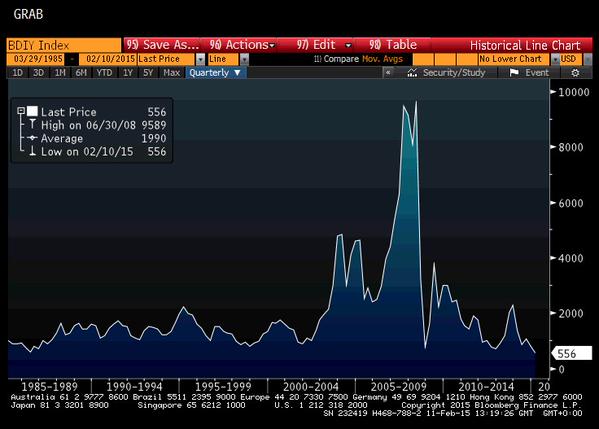This screenshot has width=599, height=429.
Task: Click the BDIY Index ticker field
Action: click(63, 45)
